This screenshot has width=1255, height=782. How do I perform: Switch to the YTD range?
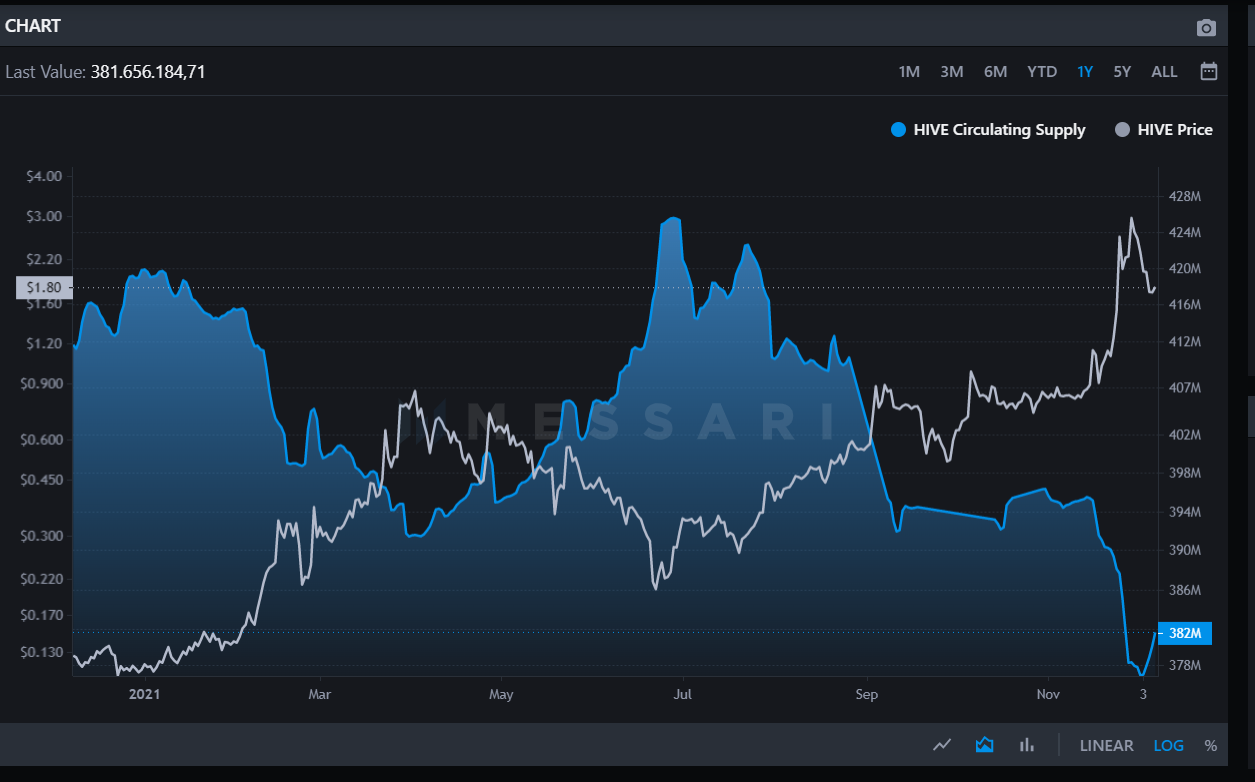pyautogui.click(x=1042, y=72)
